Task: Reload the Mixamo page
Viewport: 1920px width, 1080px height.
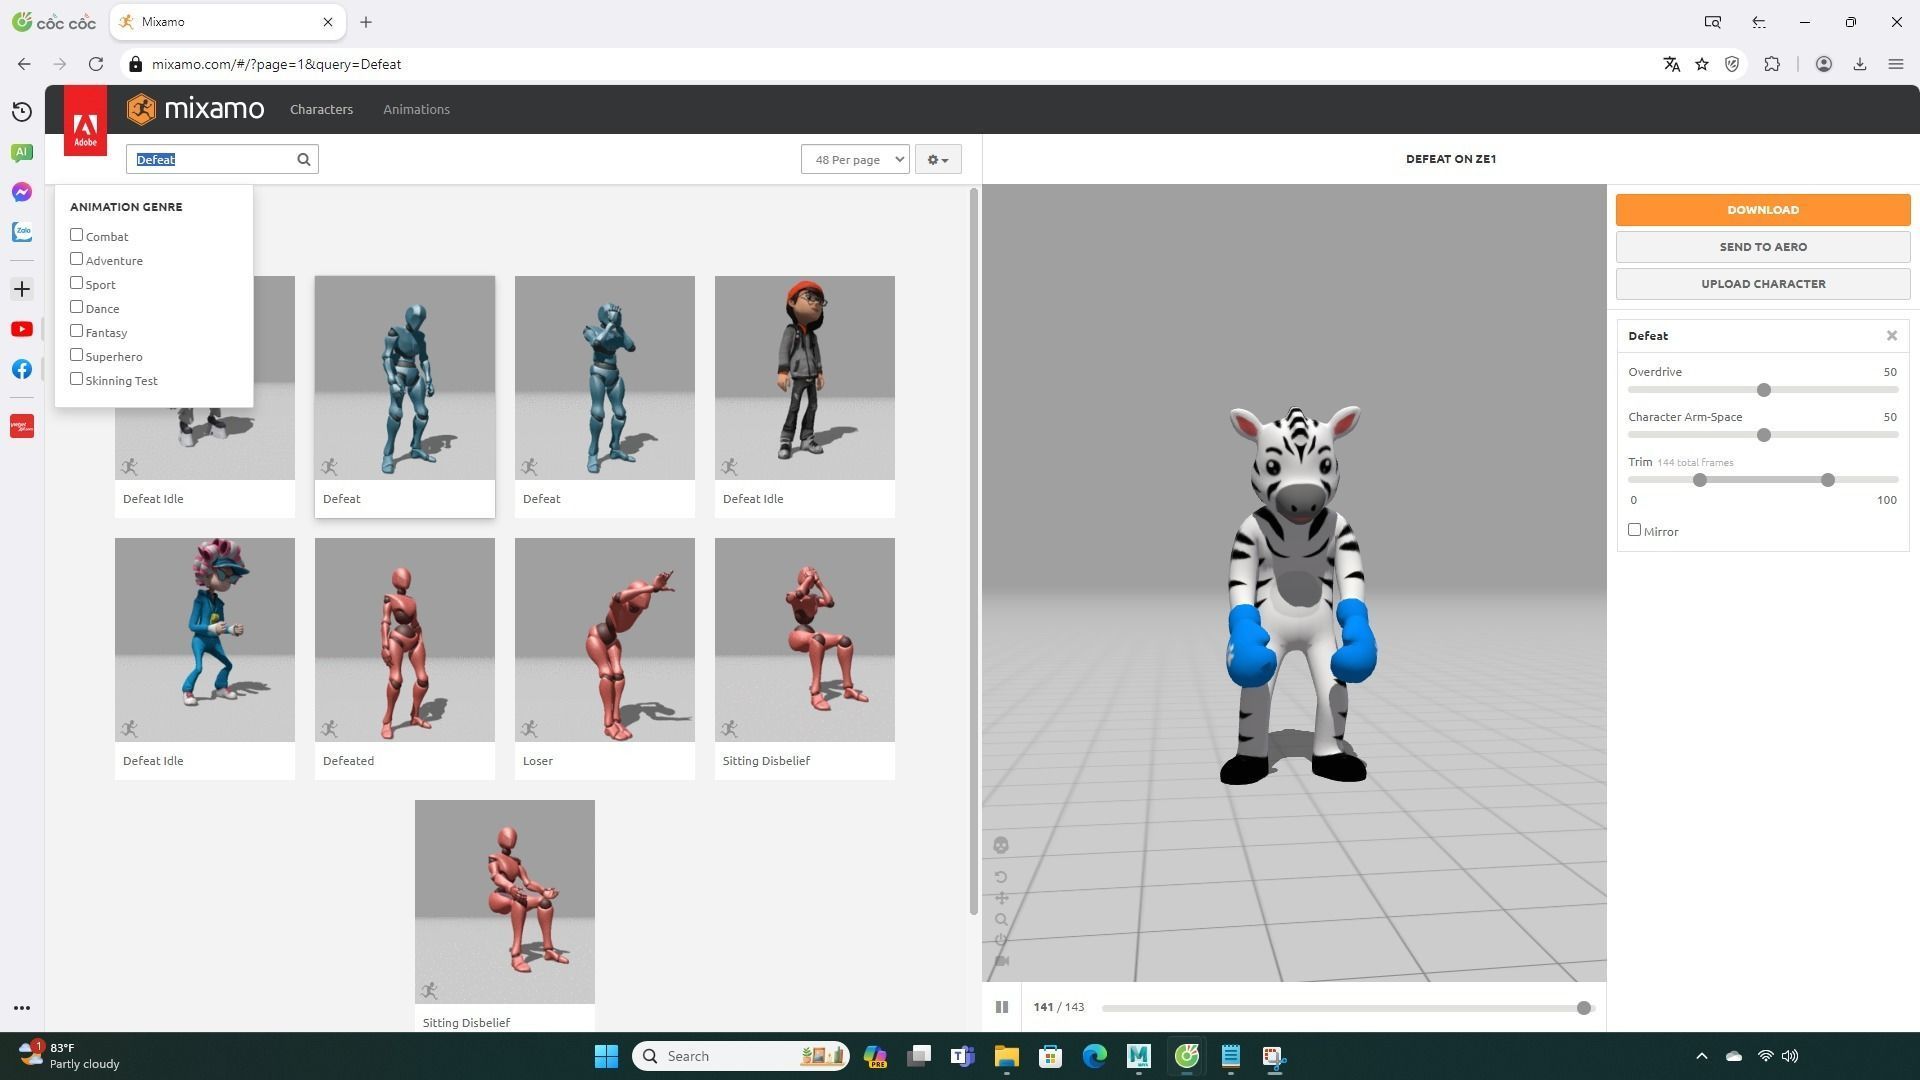Action: click(96, 64)
